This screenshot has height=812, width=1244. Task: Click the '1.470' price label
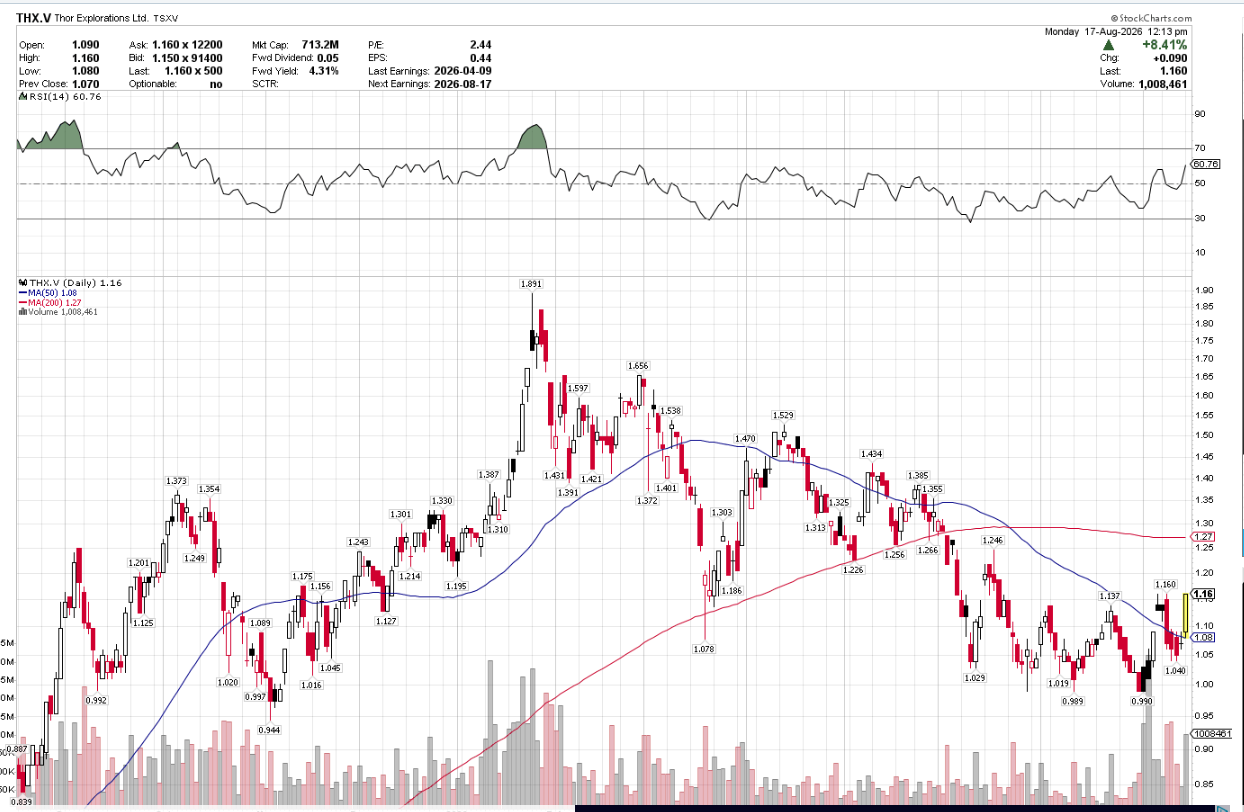(x=745, y=438)
